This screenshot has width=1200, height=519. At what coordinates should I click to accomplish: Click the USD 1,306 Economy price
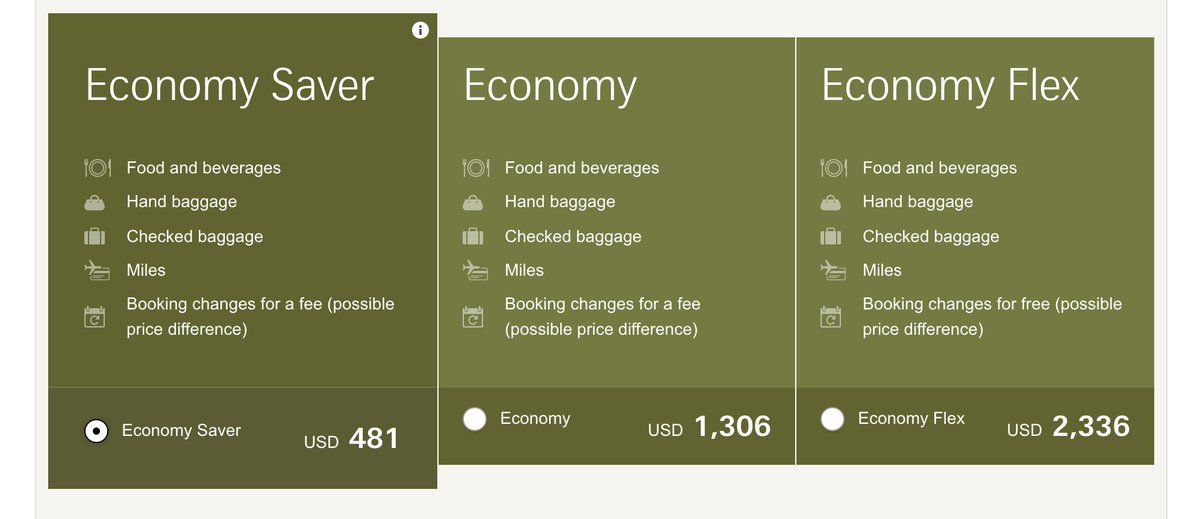coord(709,427)
